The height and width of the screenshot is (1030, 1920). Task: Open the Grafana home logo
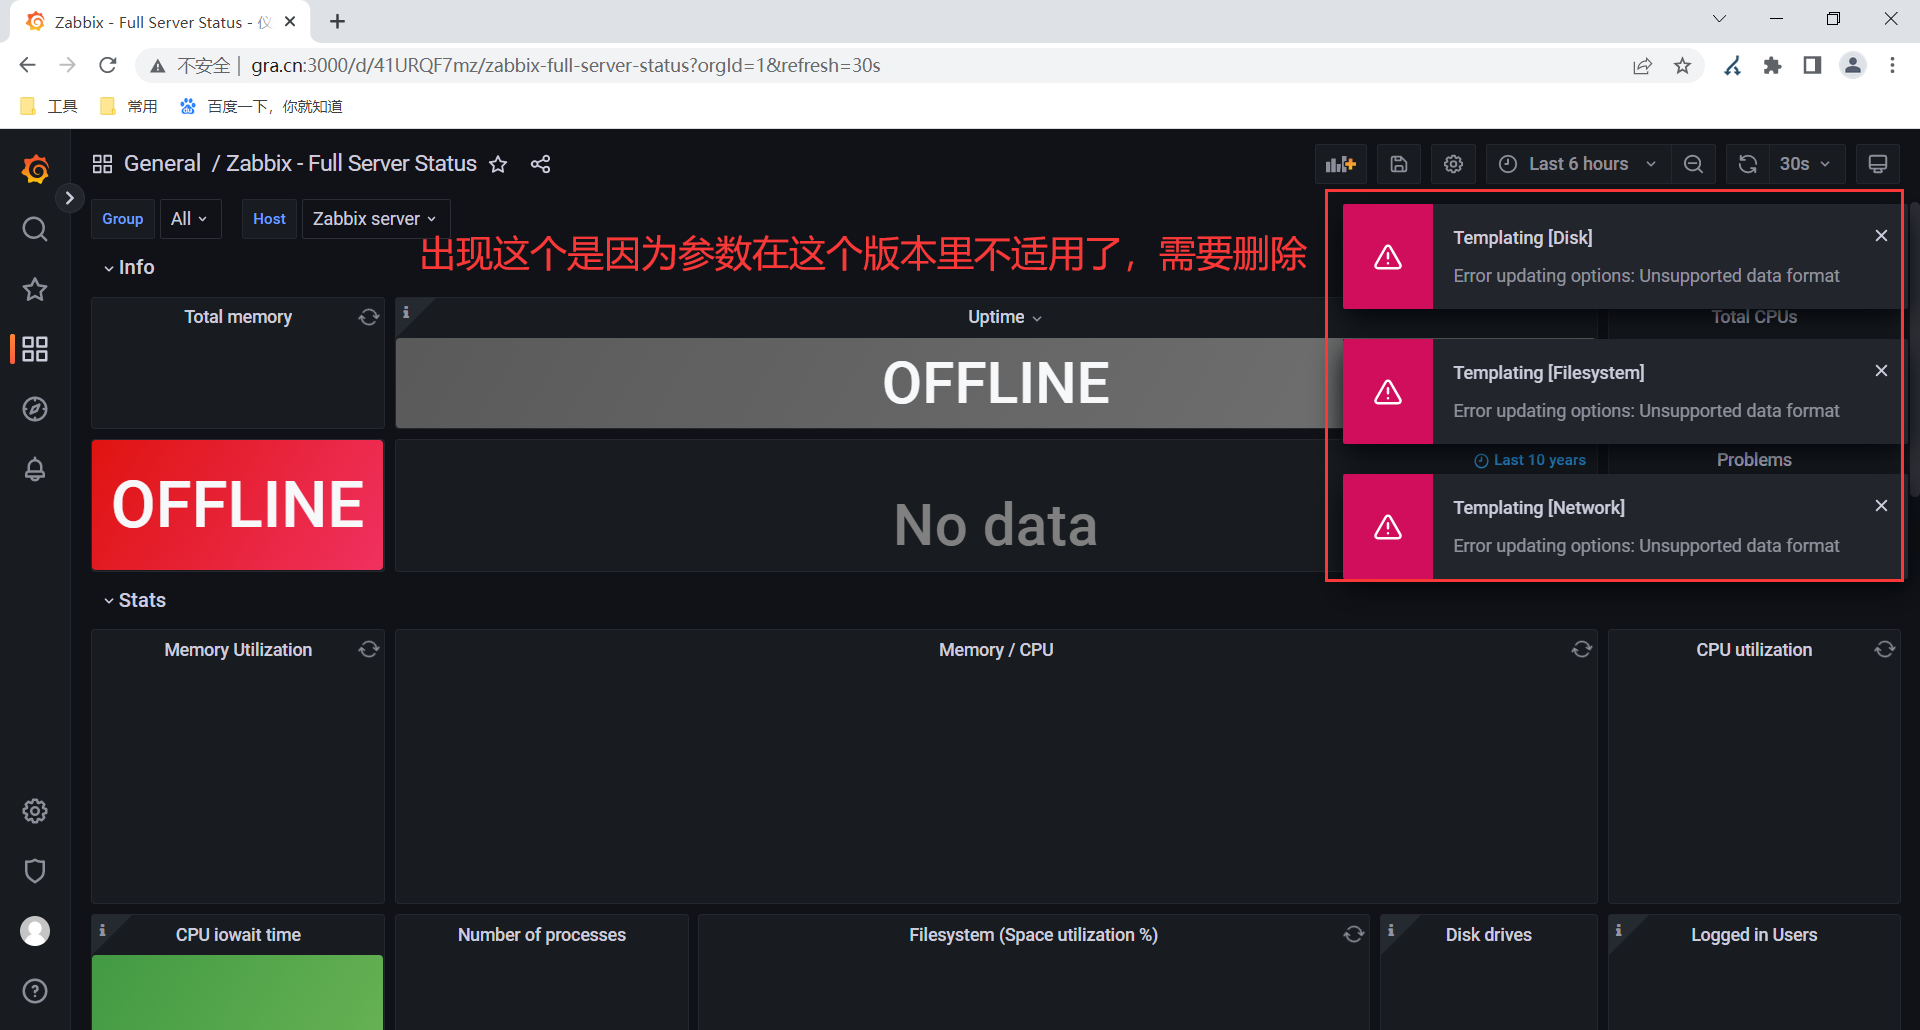35,169
